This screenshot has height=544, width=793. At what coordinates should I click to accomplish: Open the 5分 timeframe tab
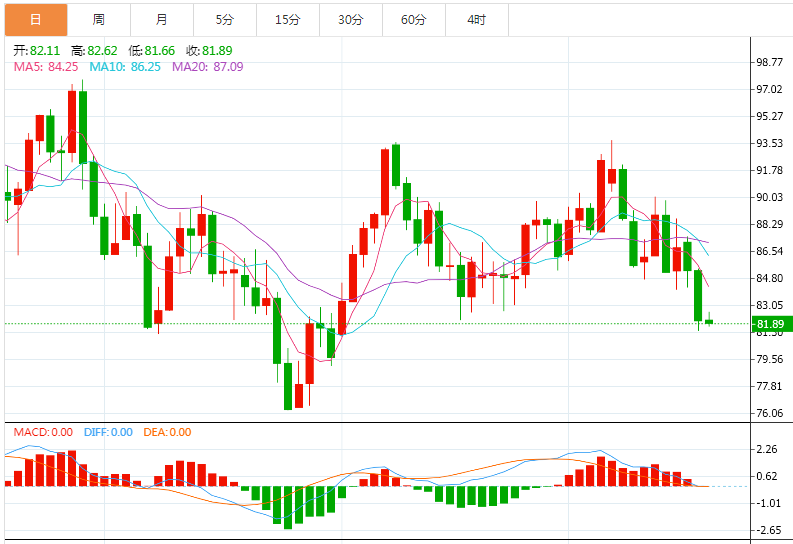click(x=225, y=20)
